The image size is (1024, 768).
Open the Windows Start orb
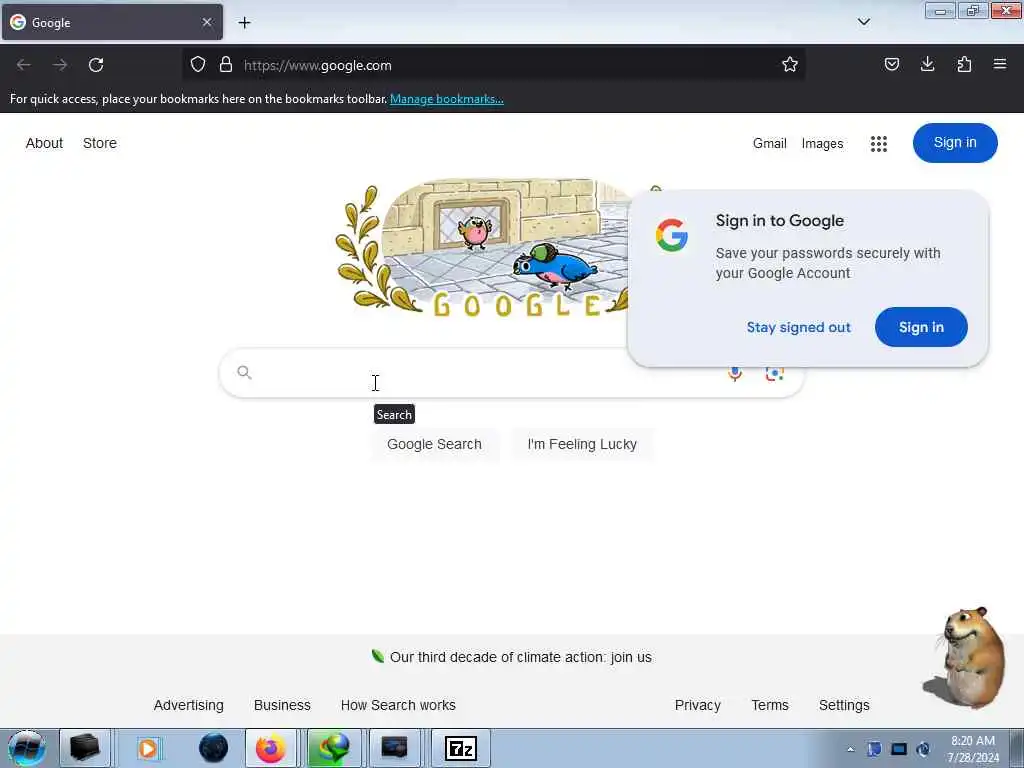27,748
